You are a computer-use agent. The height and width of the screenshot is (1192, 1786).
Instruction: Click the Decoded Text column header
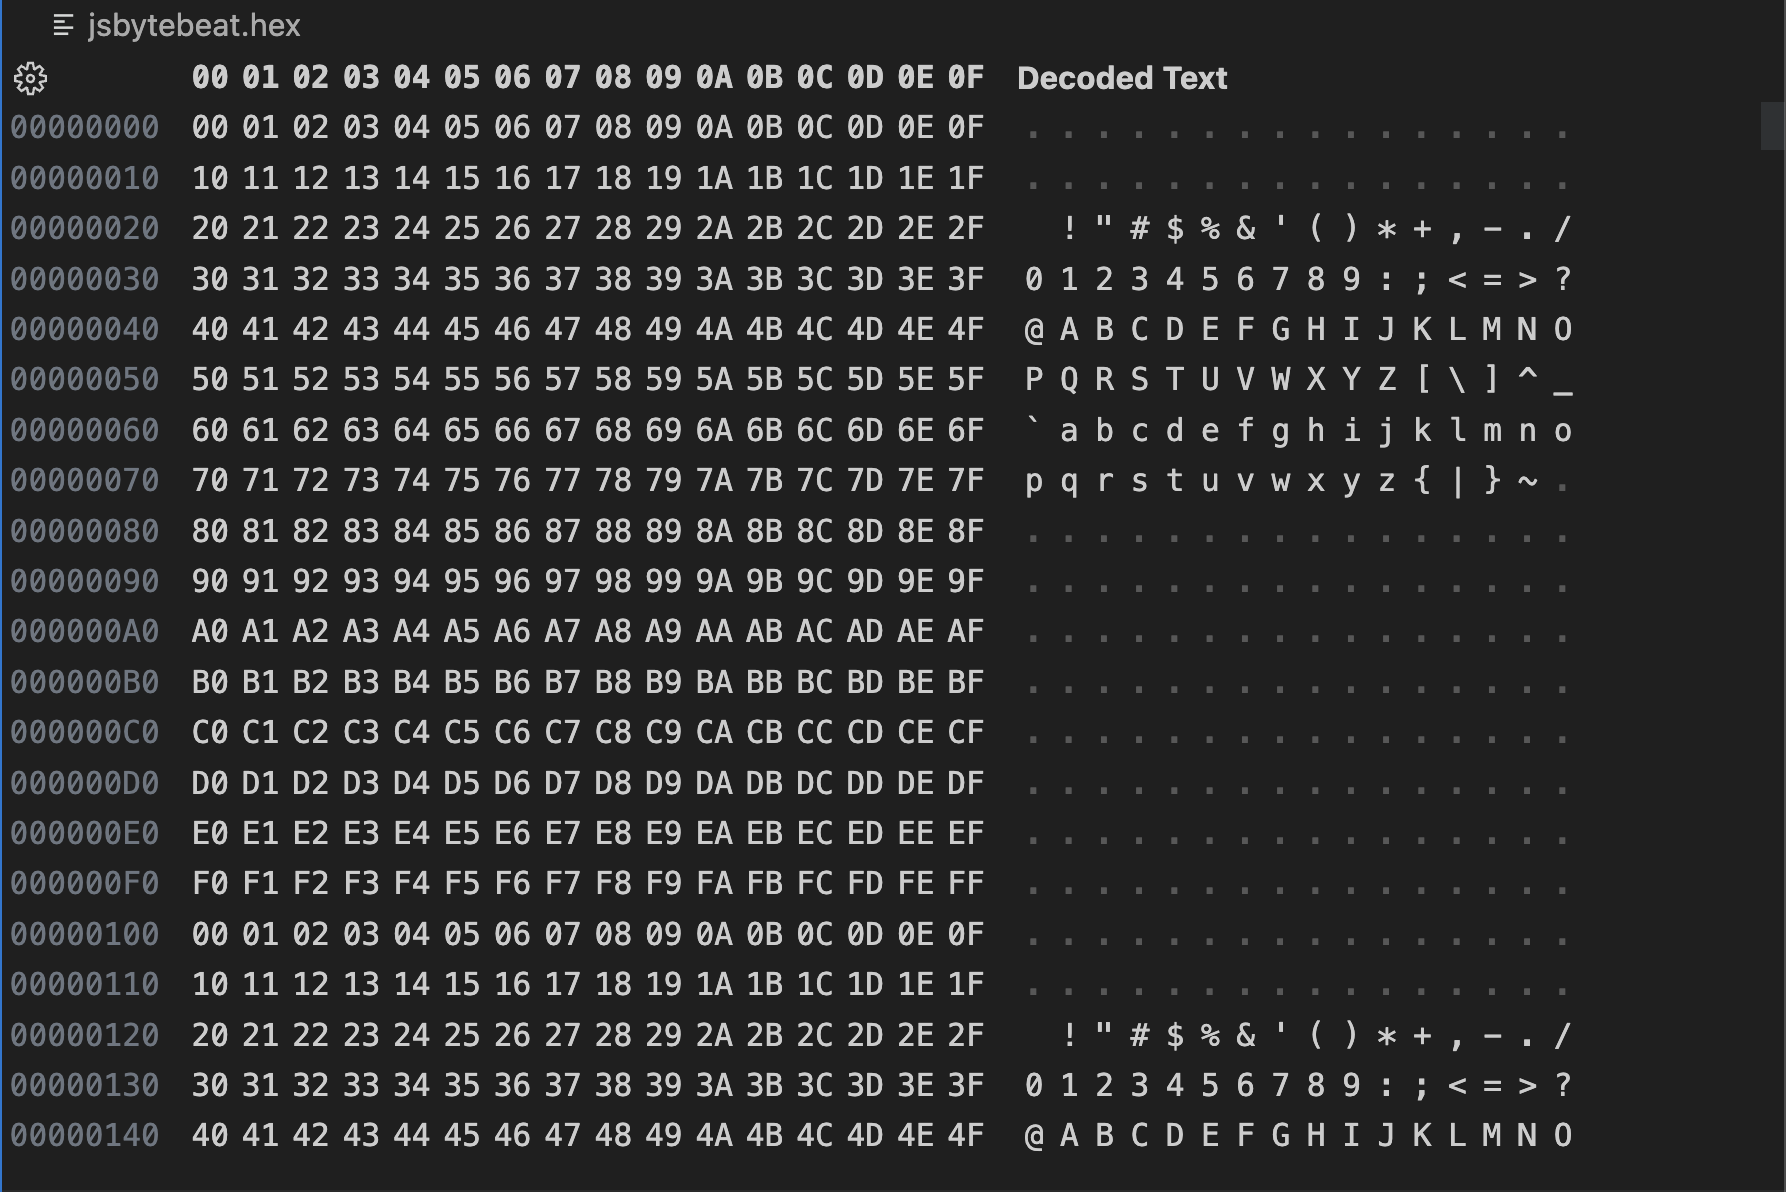(1122, 78)
